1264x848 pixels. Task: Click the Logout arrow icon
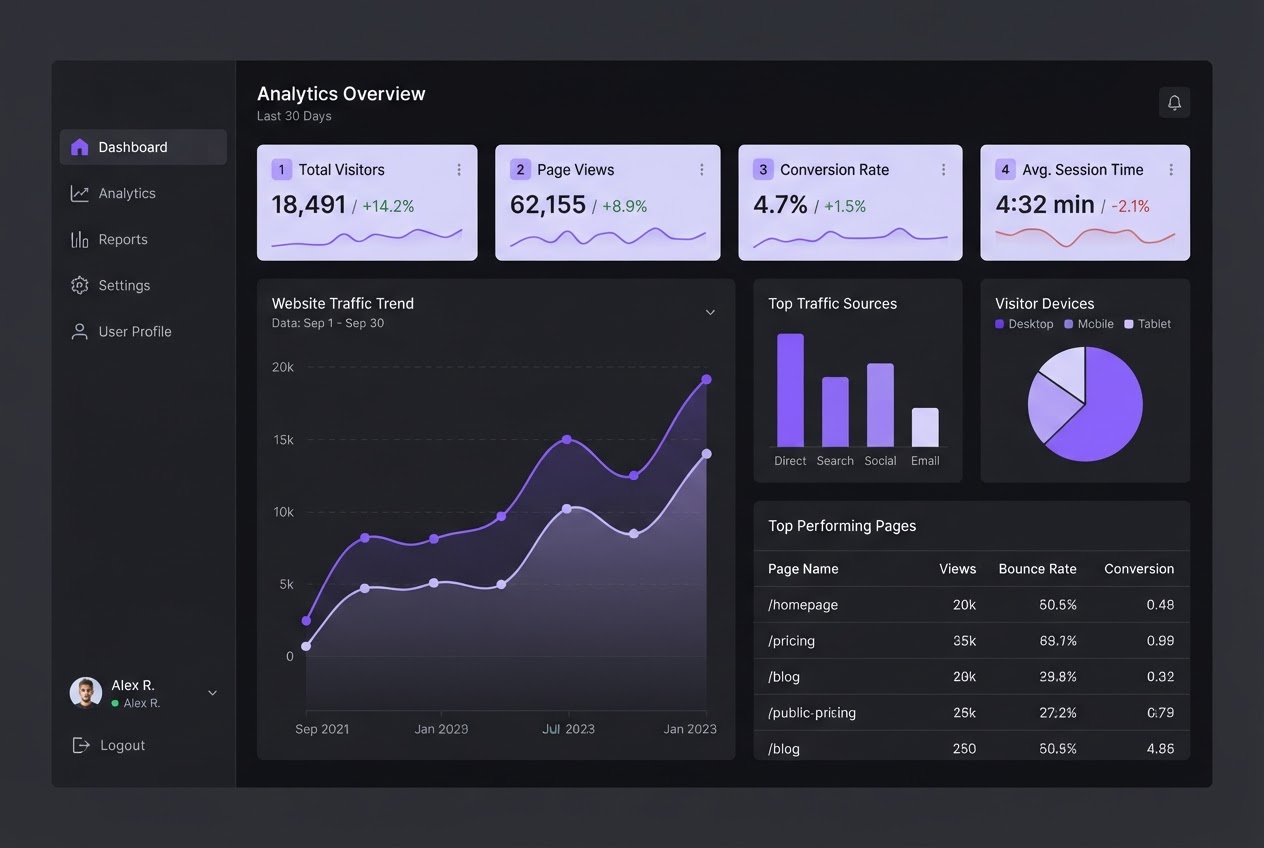[81, 745]
